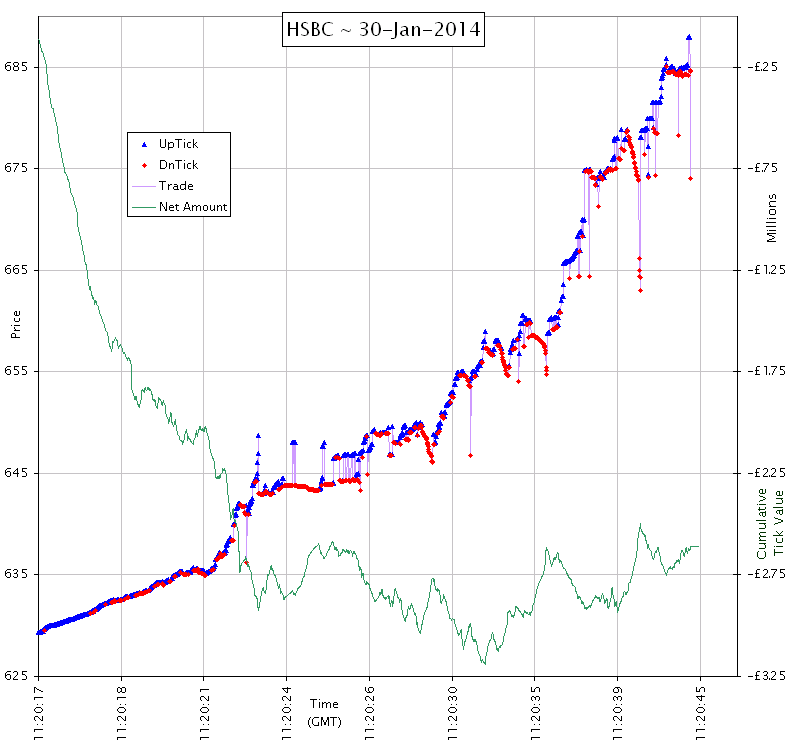This screenshot has width=790, height=746.
Task: Click the 11:20:45 time axis label
Action: [700, 713]
